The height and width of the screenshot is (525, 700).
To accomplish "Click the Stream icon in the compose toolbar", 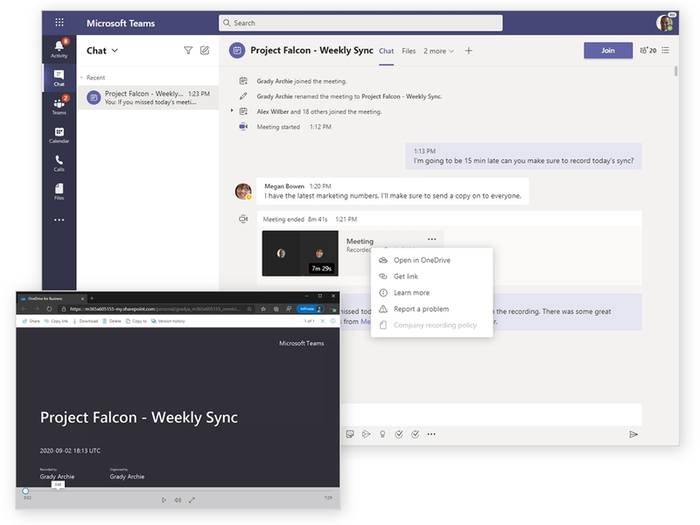I will (366, 434).
